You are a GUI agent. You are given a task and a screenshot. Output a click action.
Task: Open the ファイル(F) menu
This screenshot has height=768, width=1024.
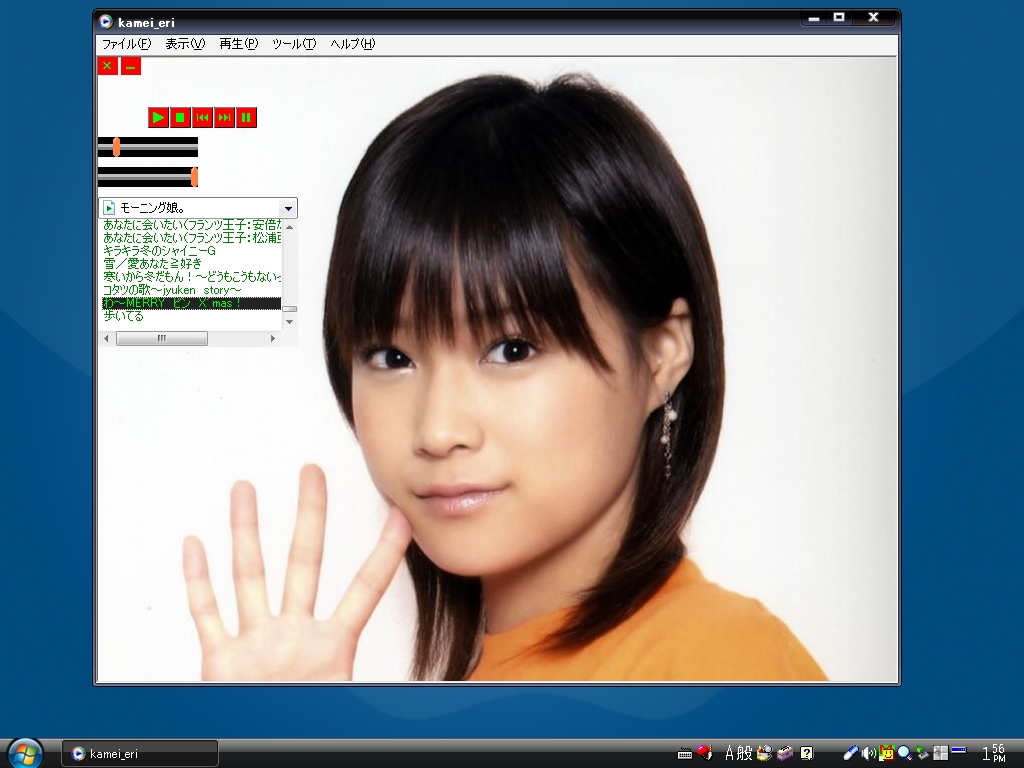point(126,44)
